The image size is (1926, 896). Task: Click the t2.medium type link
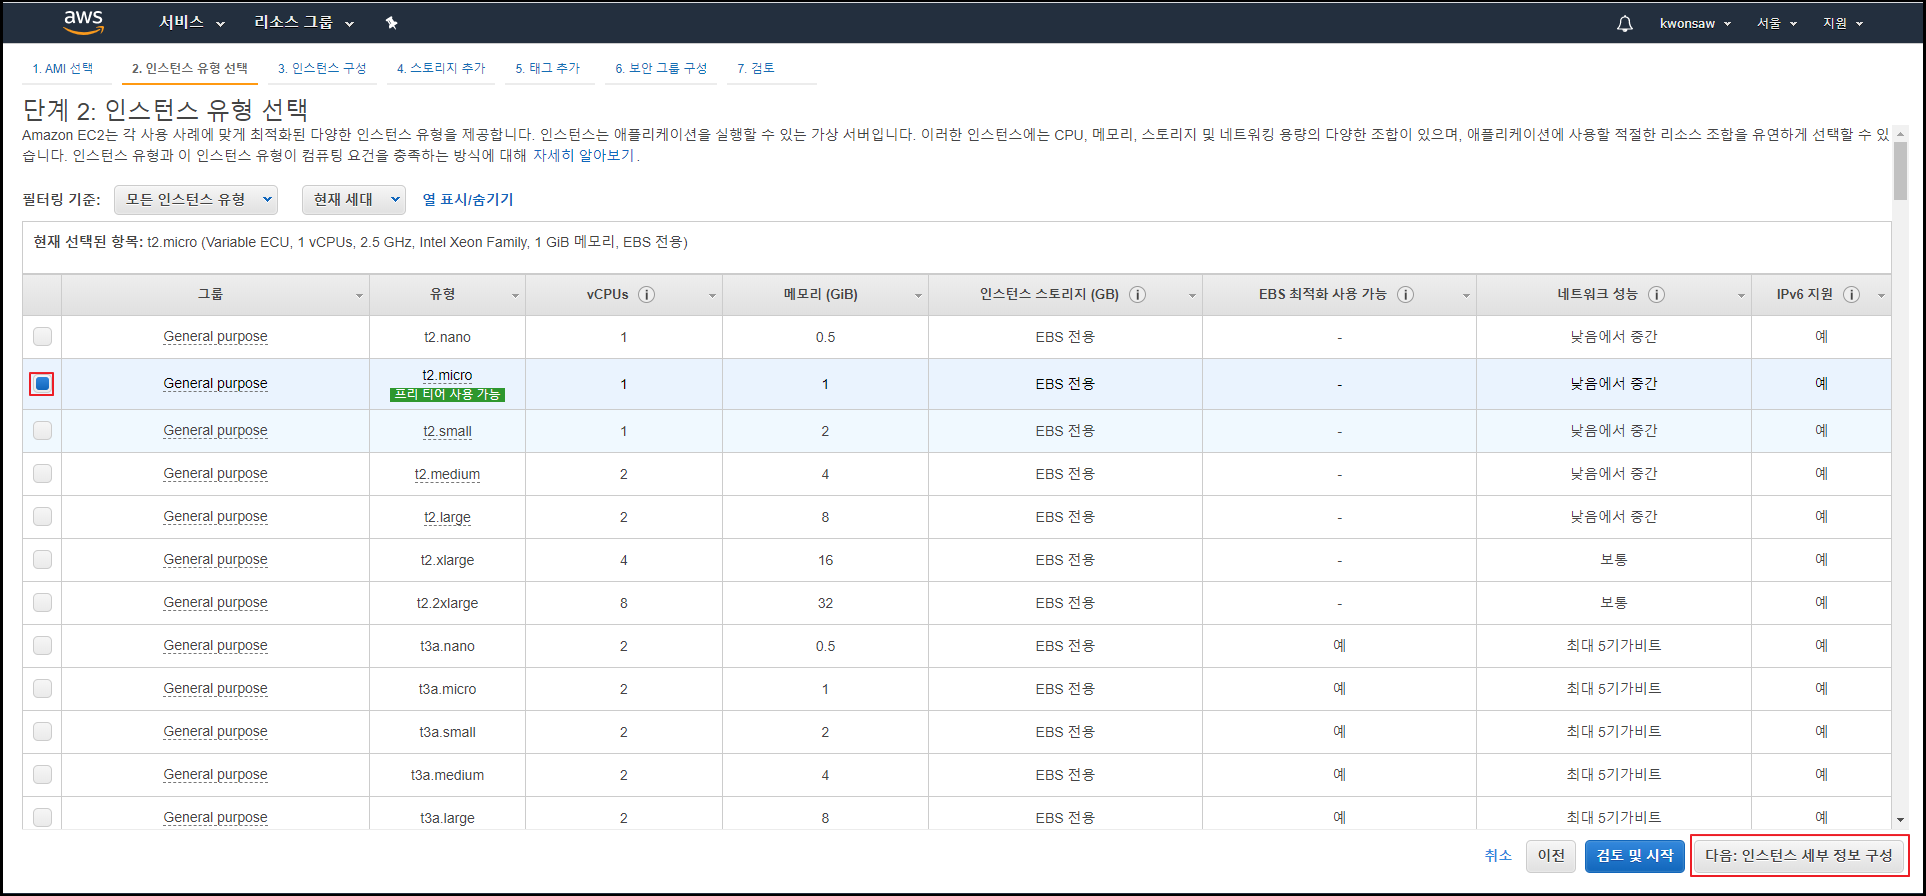447,474
